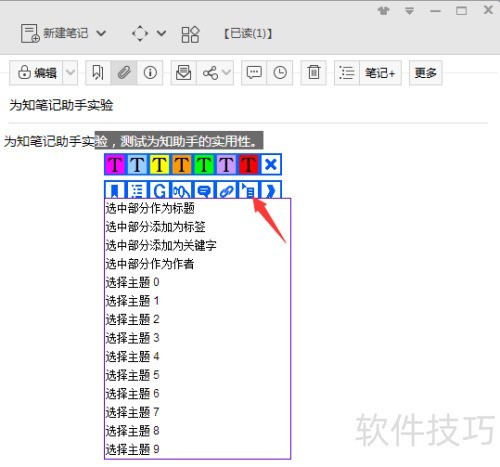Image resolution: width=500 pixels, height=467 pixels.
Task: Select 选择主题 7 from menu
Action: tap(197, 413)
